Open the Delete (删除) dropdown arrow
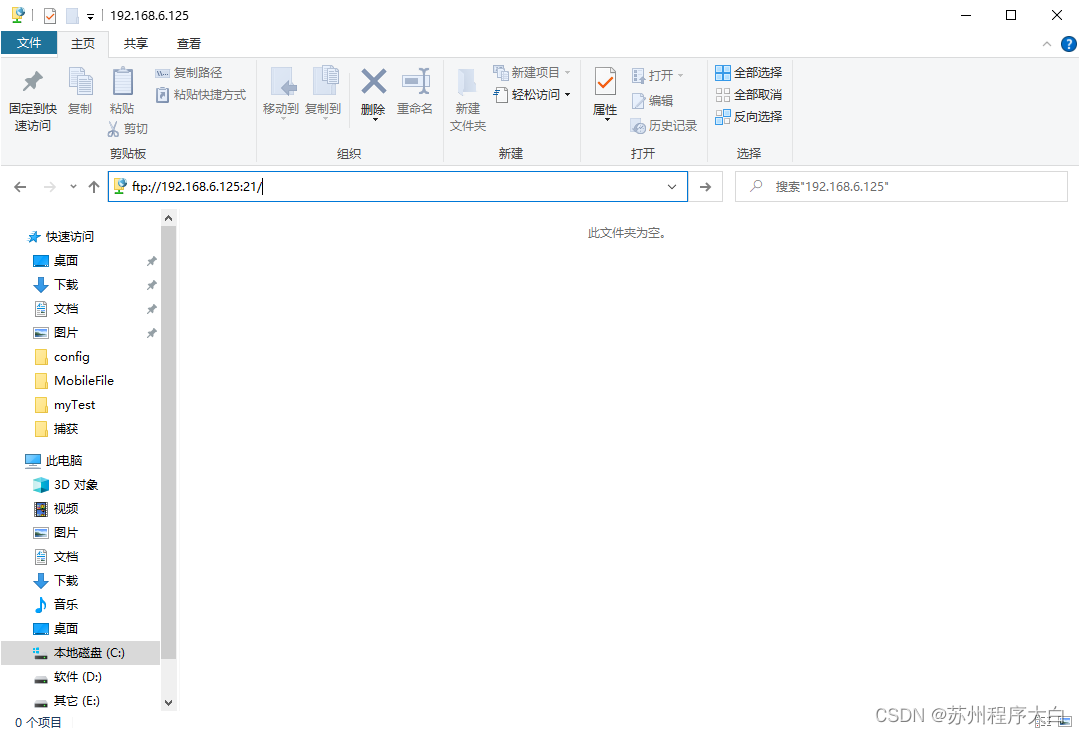The image size is (1079, 734). (x=375, y=120)
